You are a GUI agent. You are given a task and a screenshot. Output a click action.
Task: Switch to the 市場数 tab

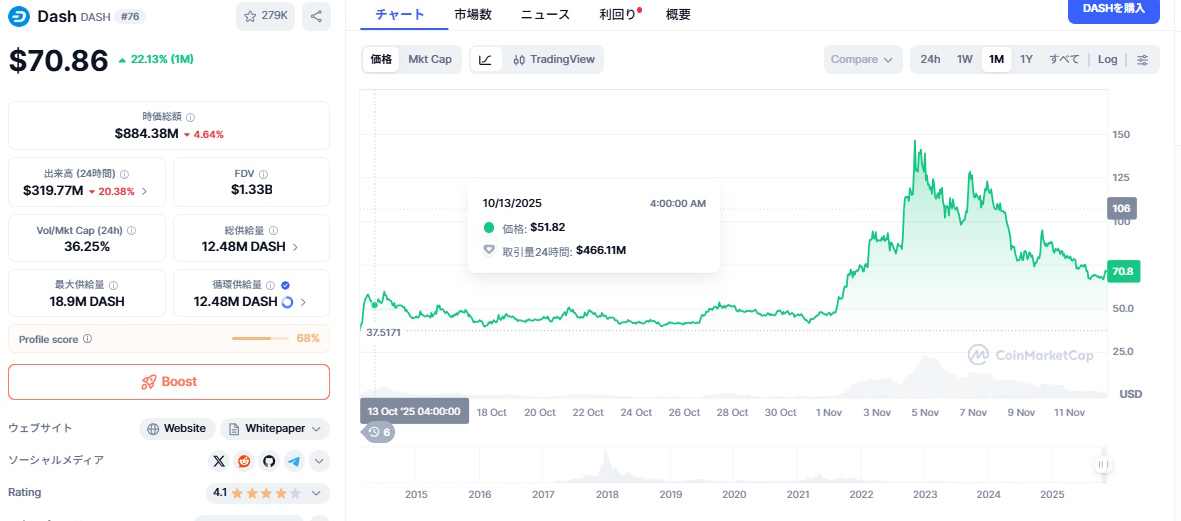click(472, 15)
